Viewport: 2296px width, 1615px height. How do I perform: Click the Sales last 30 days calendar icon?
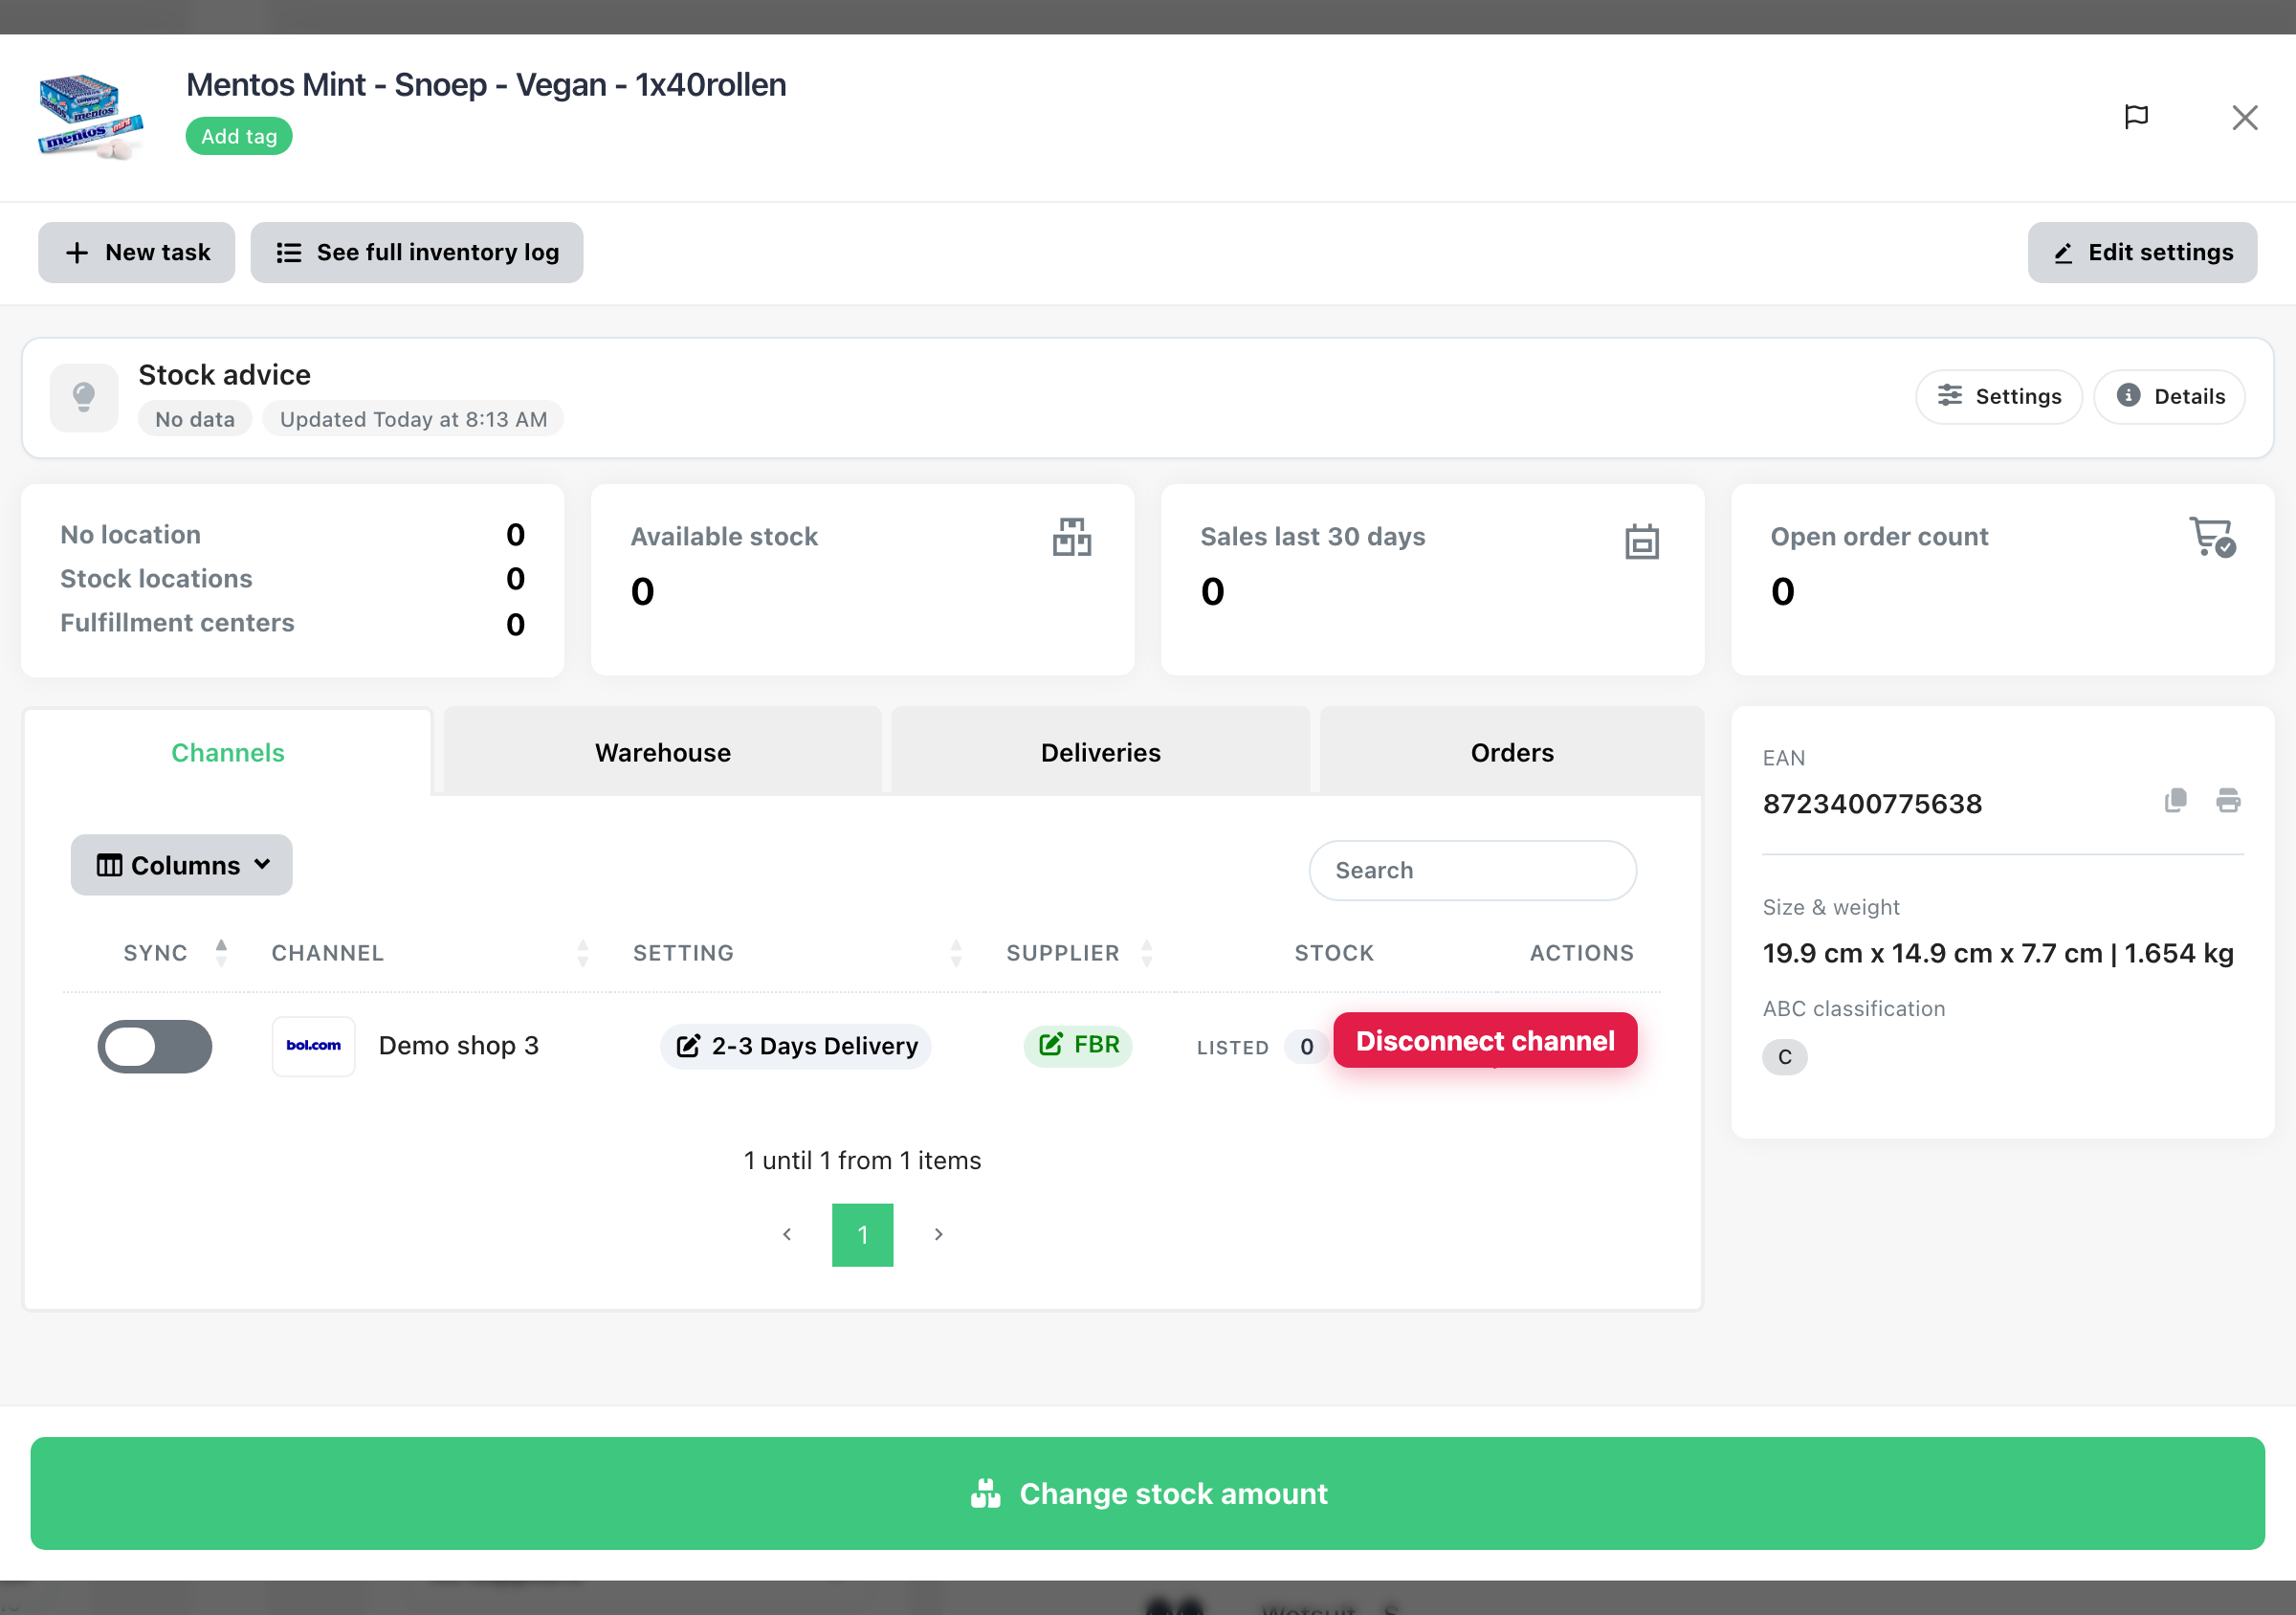[x=1641, y=541]
